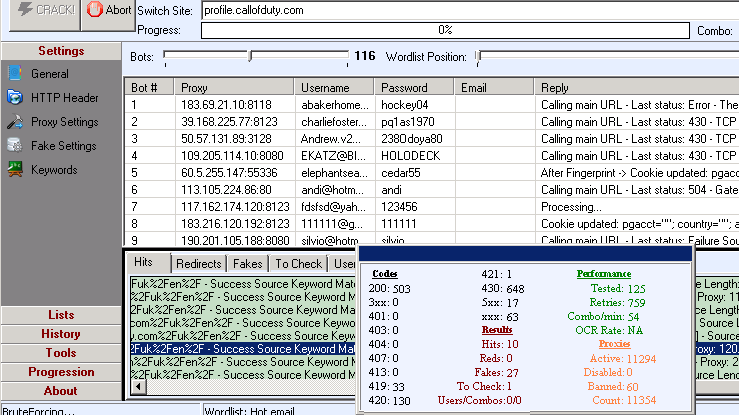739x415 pixels.
Task: Click left arrow of Hits horizontal scrollbar
Action: click(138, 387)
